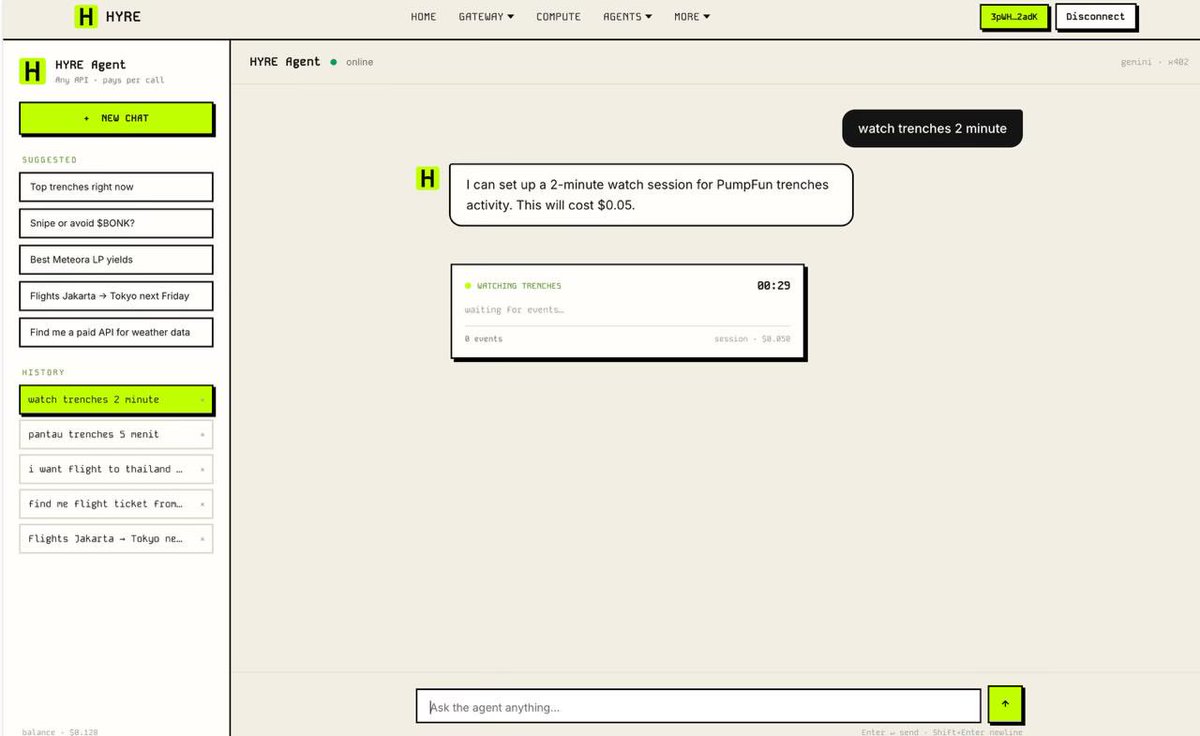Select suggestion 'Top trenches right now'
This screenshot has height=736, width=1200.
(x=116, y=187)
